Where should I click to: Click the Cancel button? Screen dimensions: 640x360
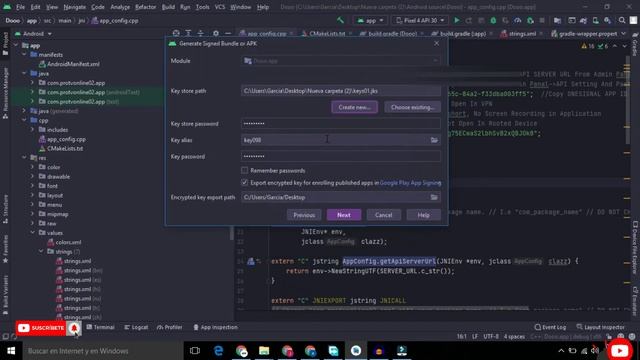pos(383,215)
